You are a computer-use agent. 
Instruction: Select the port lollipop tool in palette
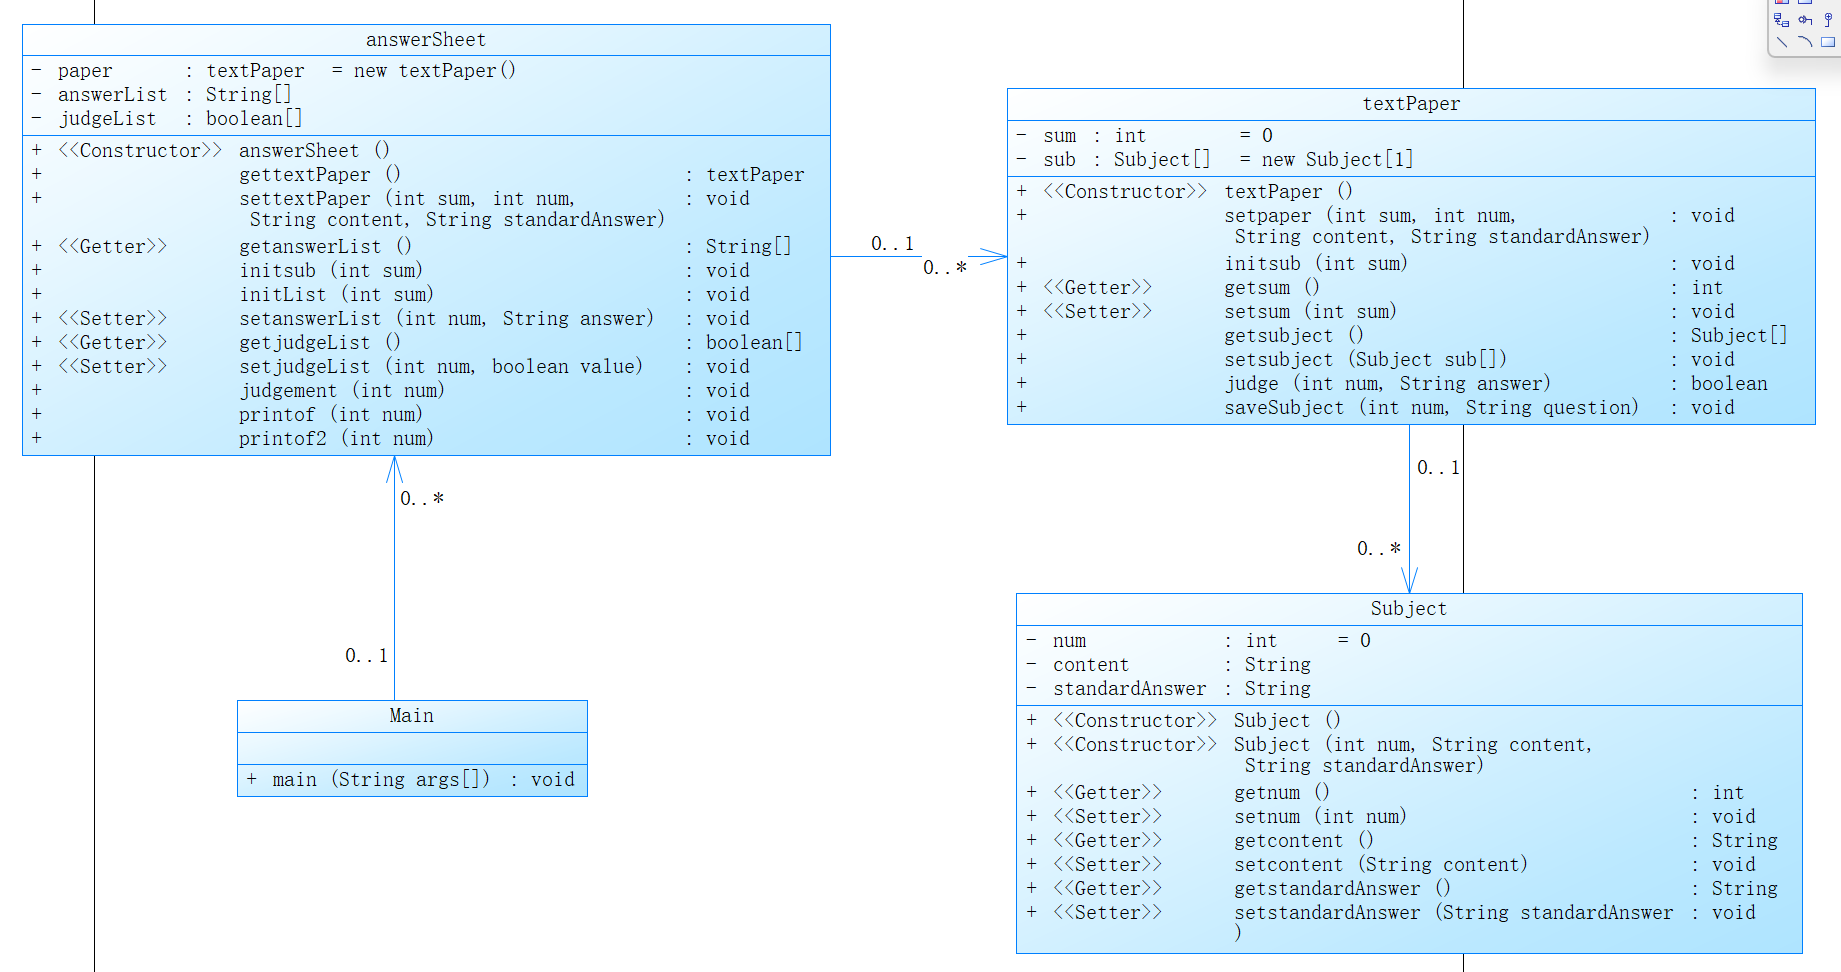1828,19
